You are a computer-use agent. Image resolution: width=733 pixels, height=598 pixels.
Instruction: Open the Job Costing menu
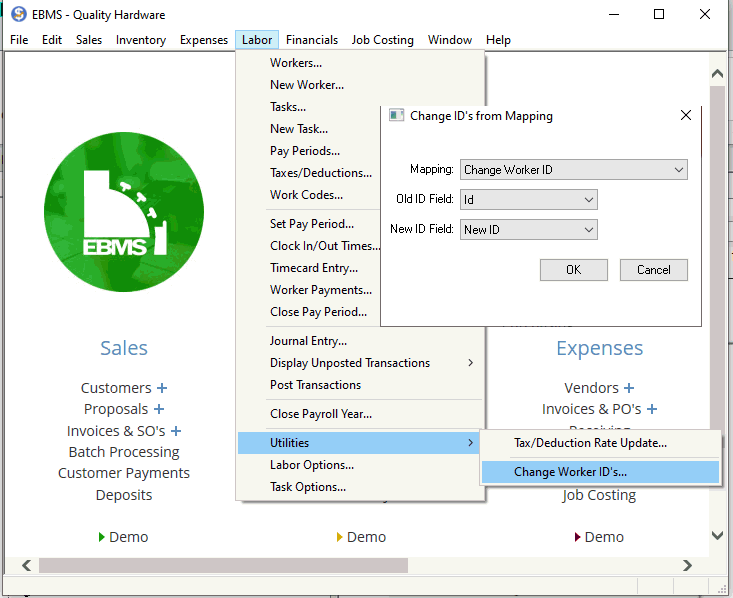click(382, 40)
